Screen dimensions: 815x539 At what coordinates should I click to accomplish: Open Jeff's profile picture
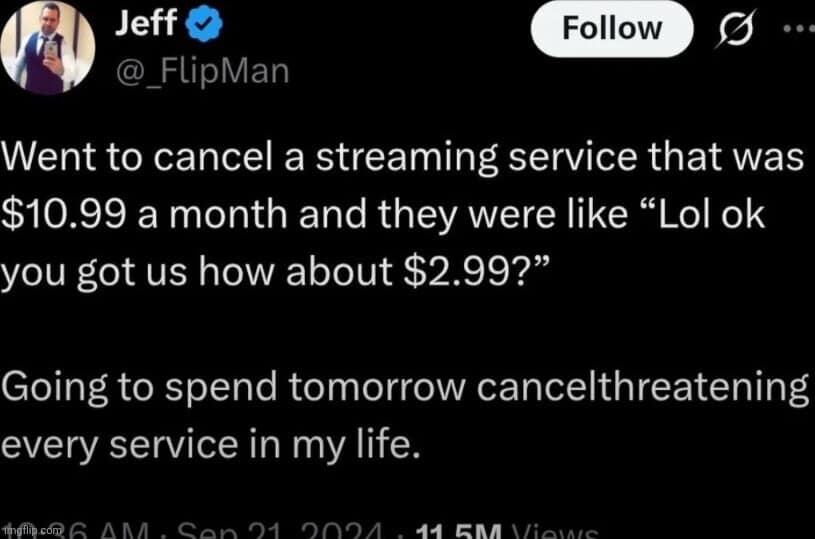click(x=47, y=48)
